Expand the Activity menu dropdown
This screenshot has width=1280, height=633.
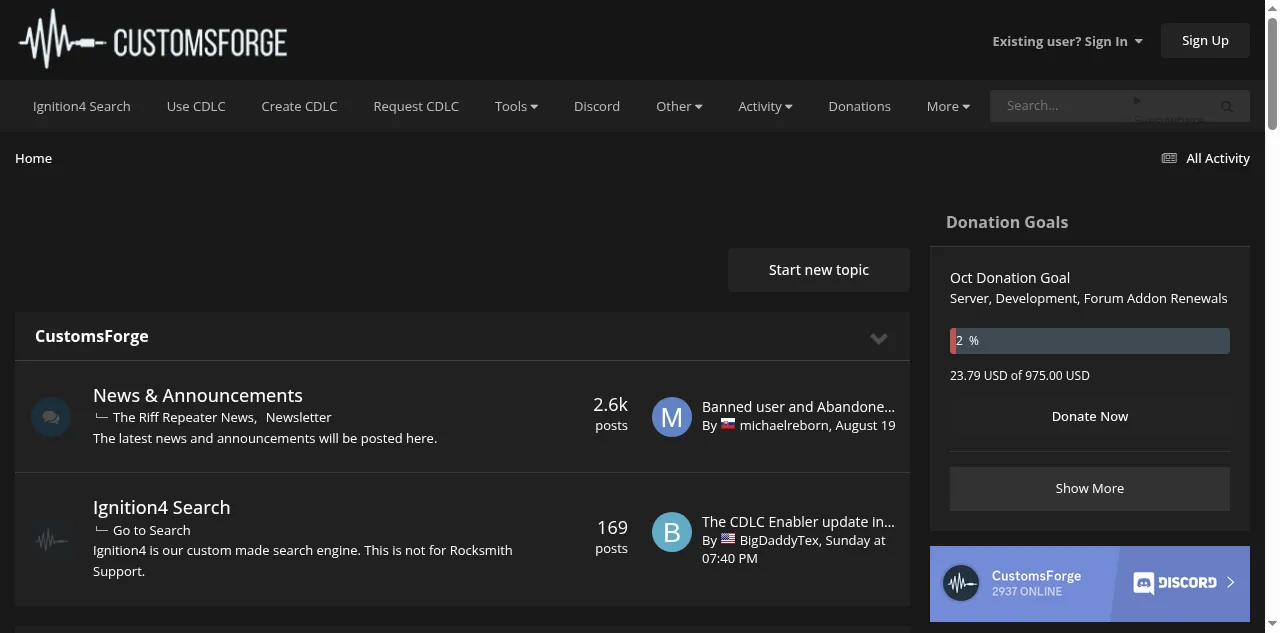765,106
